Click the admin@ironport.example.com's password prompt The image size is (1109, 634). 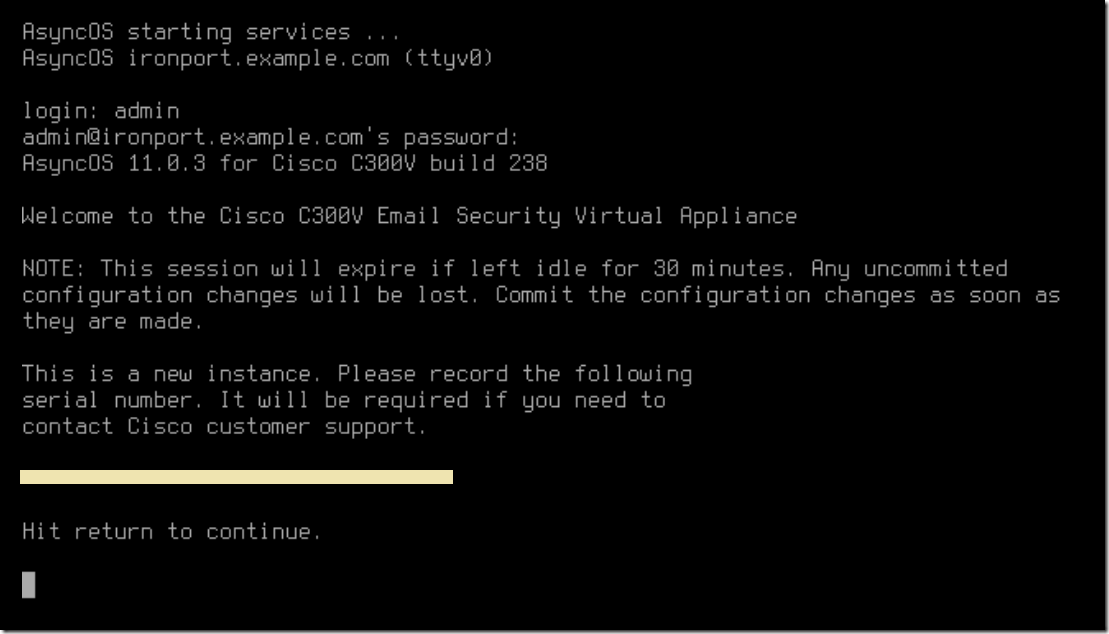pos(271,137)
